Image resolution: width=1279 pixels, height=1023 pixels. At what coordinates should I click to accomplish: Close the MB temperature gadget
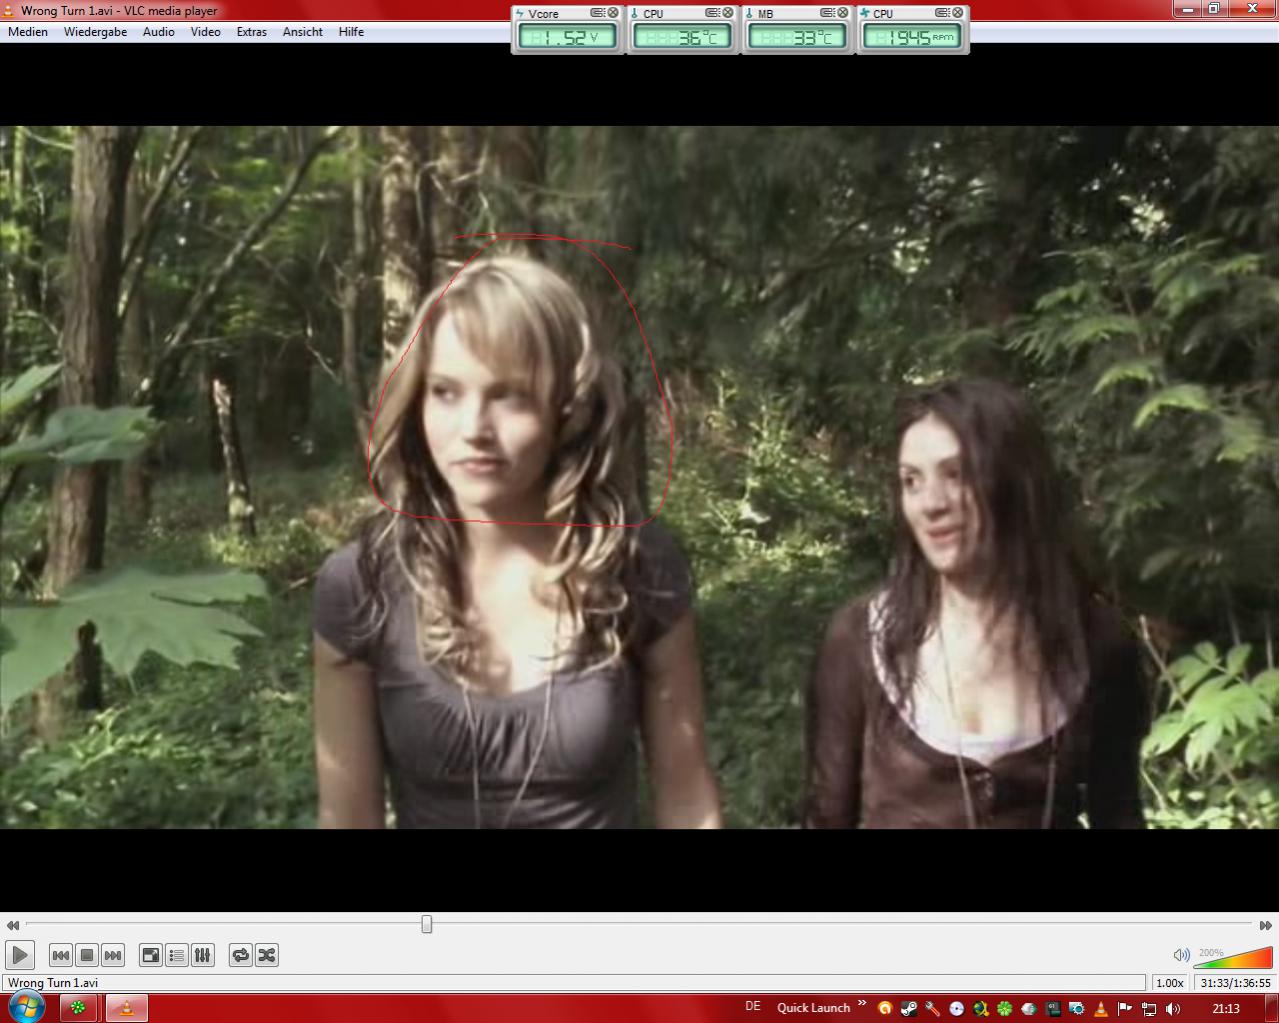point(843,13)
